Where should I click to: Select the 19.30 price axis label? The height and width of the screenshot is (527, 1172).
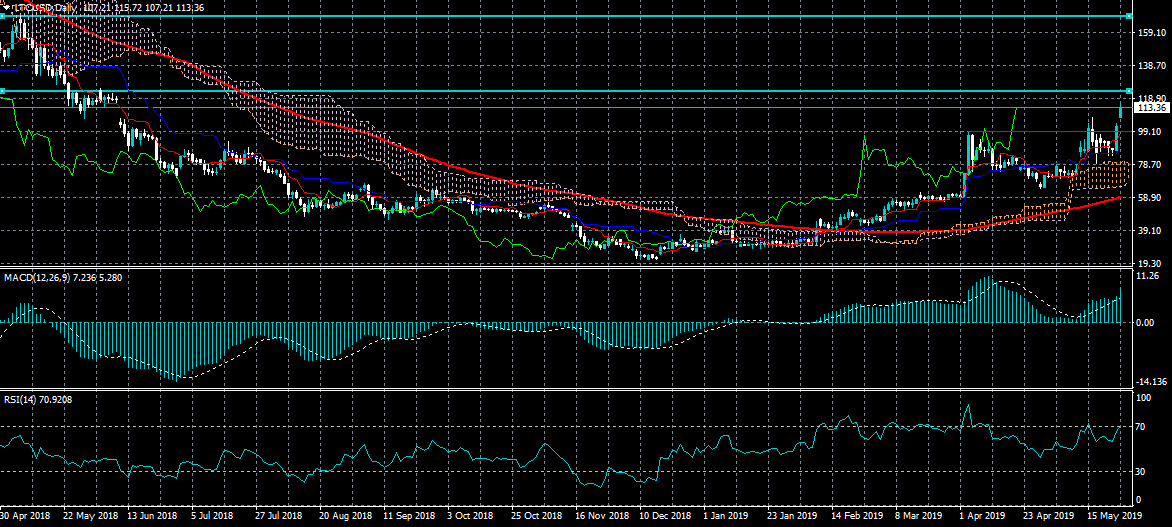pos(1150,263)
